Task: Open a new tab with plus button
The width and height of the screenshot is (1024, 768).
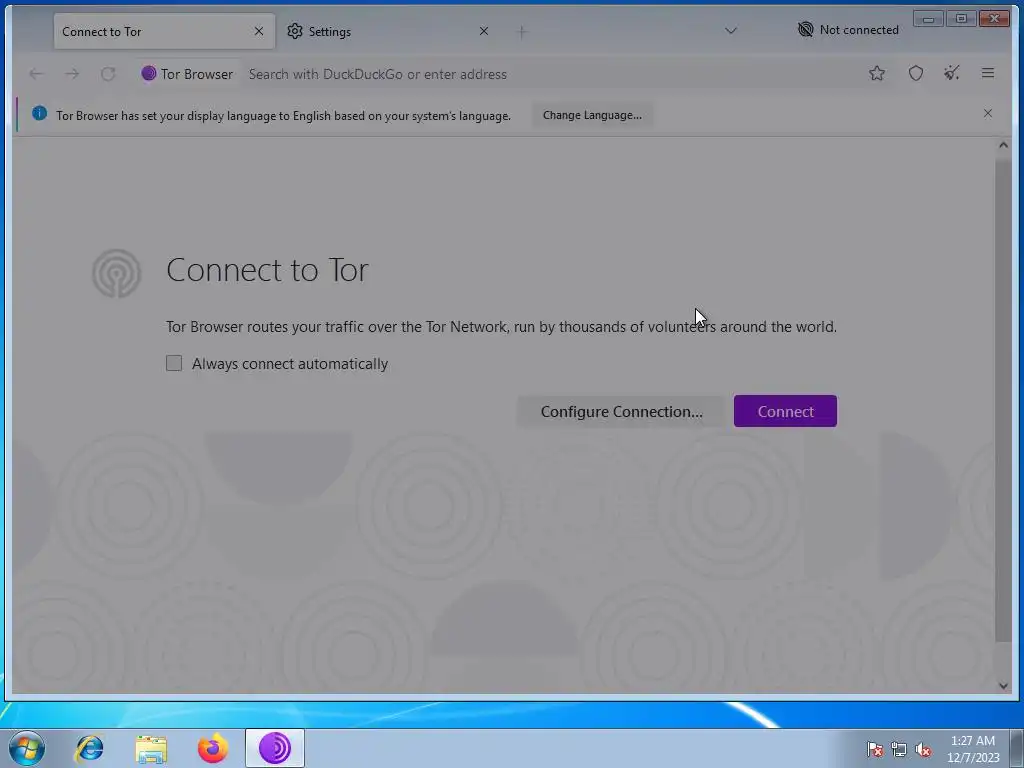Action: [x=521, y=31]
